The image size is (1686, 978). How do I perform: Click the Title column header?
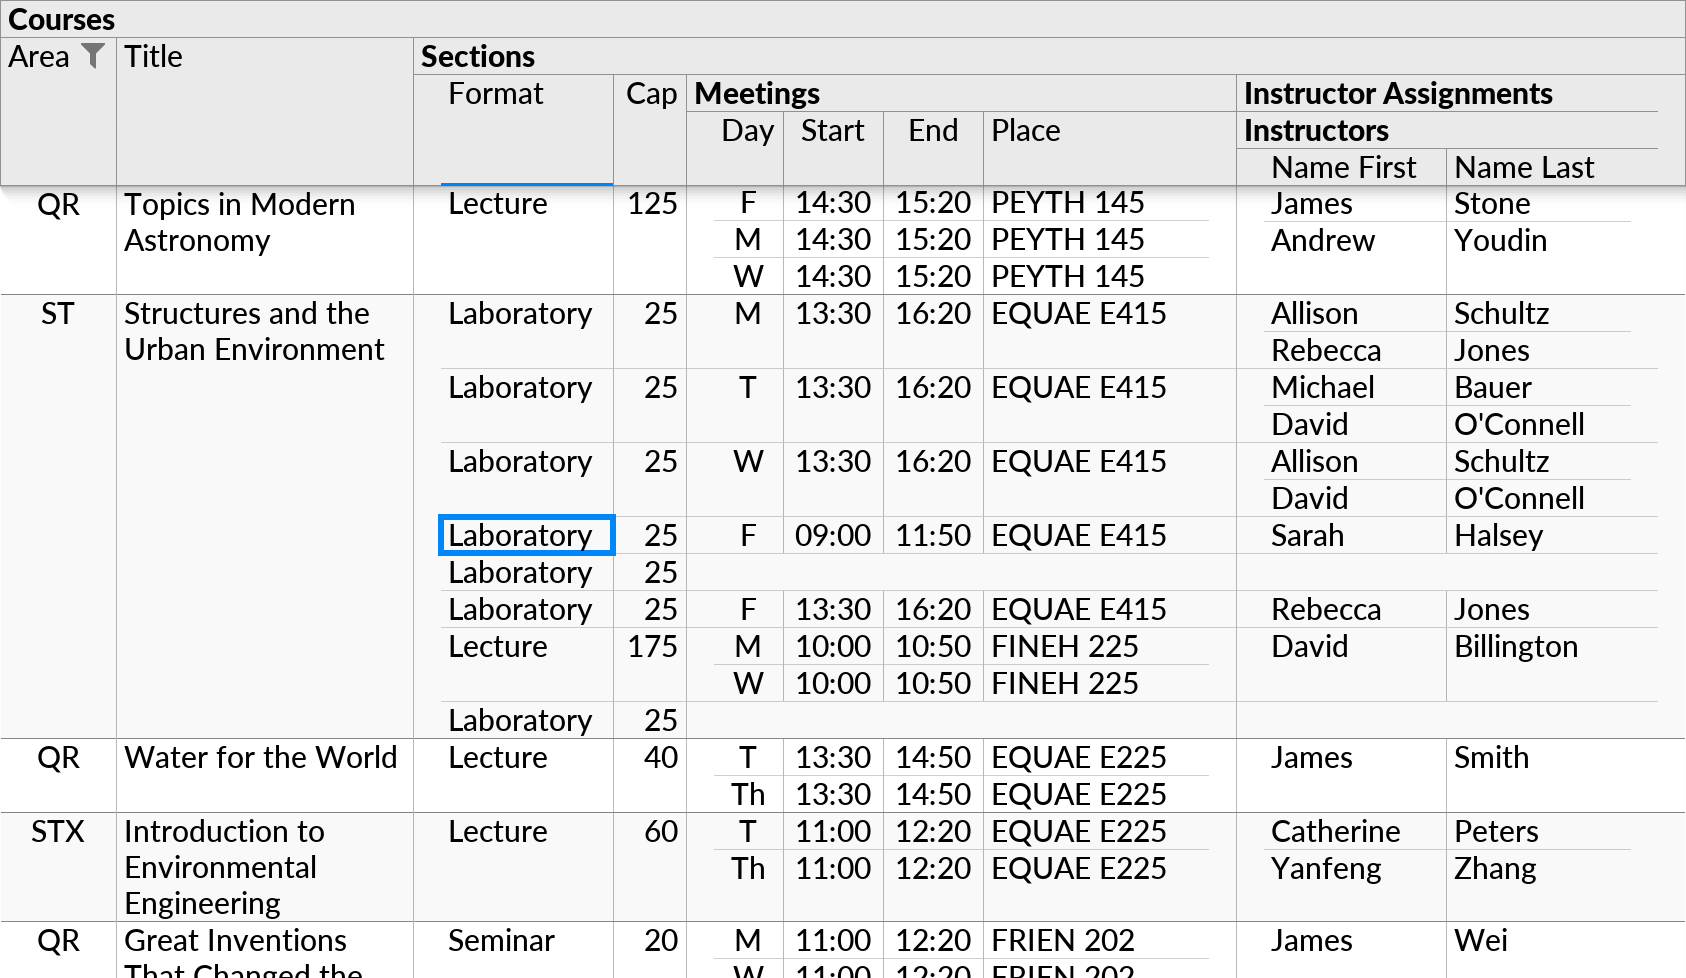153,57
